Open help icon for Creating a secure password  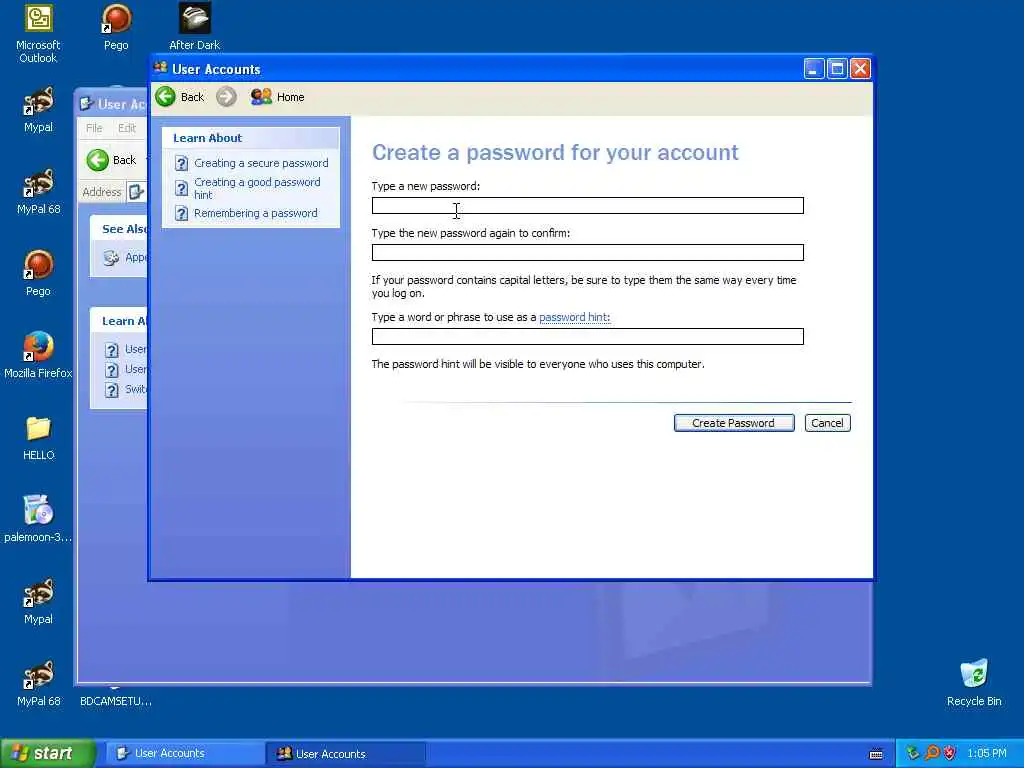point(182,163)
